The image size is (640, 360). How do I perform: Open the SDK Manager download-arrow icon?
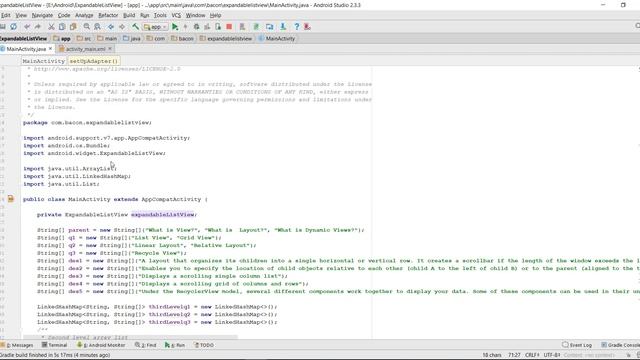click(282, 27)
